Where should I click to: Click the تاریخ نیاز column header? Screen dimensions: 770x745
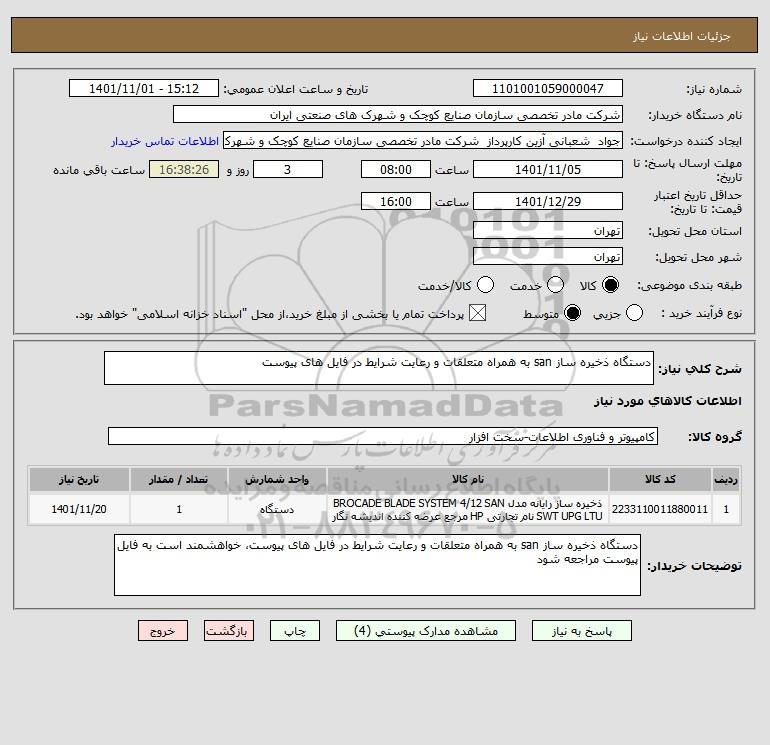point(79,479)
